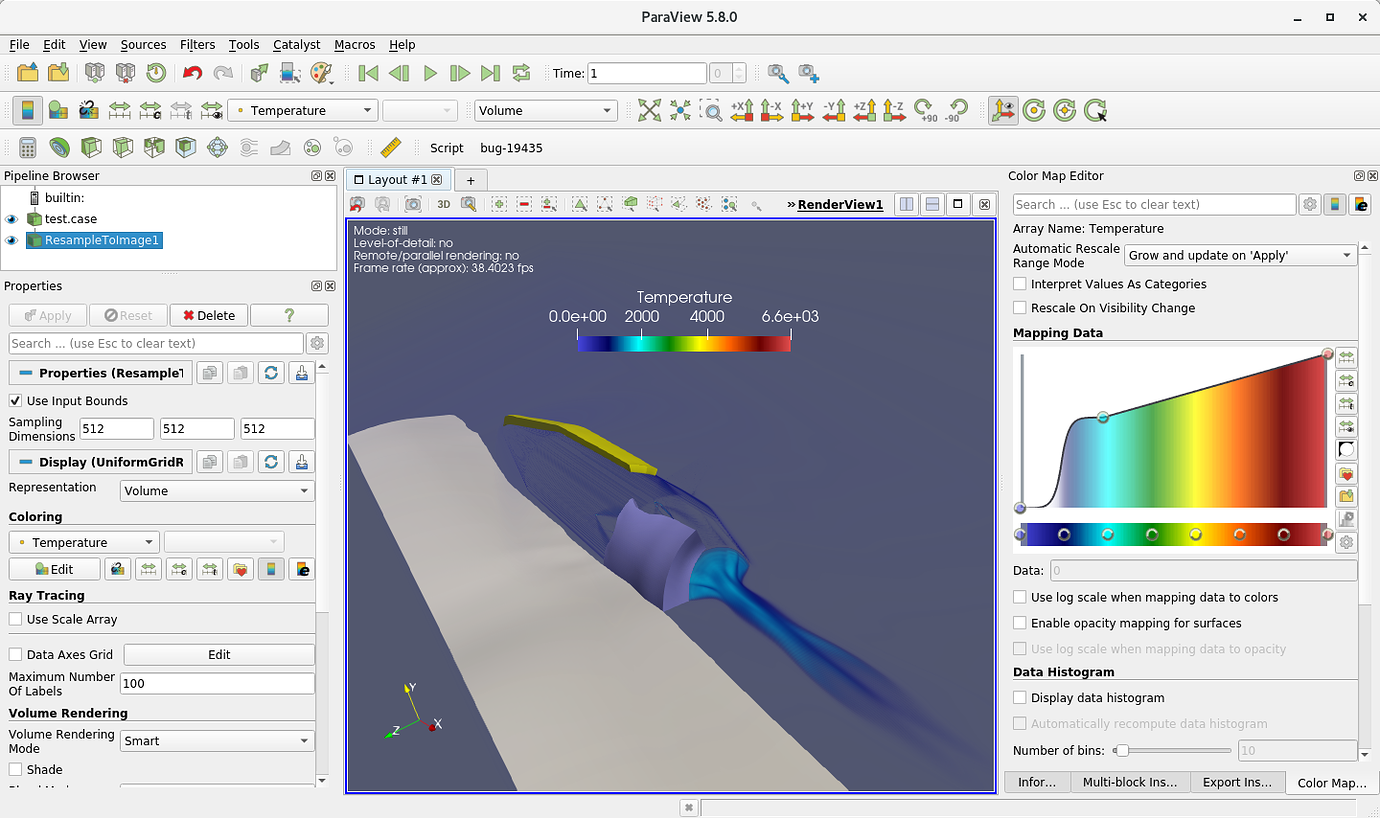The width and height of the screenshot is (1380, 818).
Task: Focus Color Map Editor search box
Action: coord(1154,204)
